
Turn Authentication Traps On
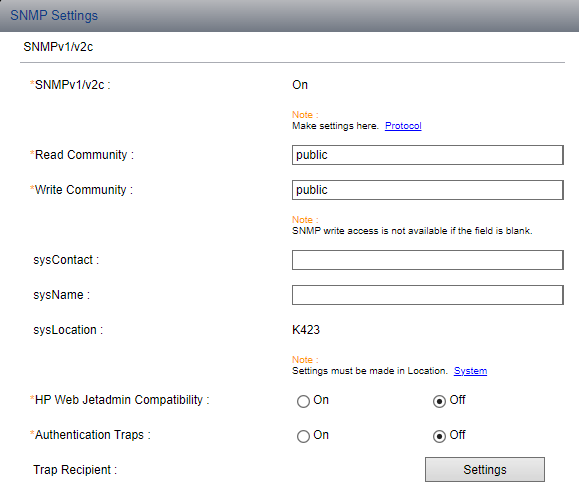[303, 436]
